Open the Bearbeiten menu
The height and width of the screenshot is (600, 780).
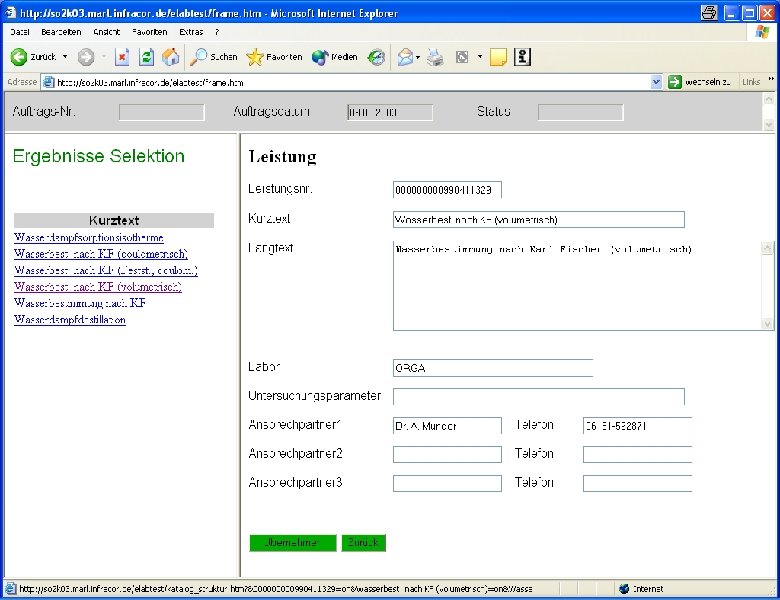(61, 32)
